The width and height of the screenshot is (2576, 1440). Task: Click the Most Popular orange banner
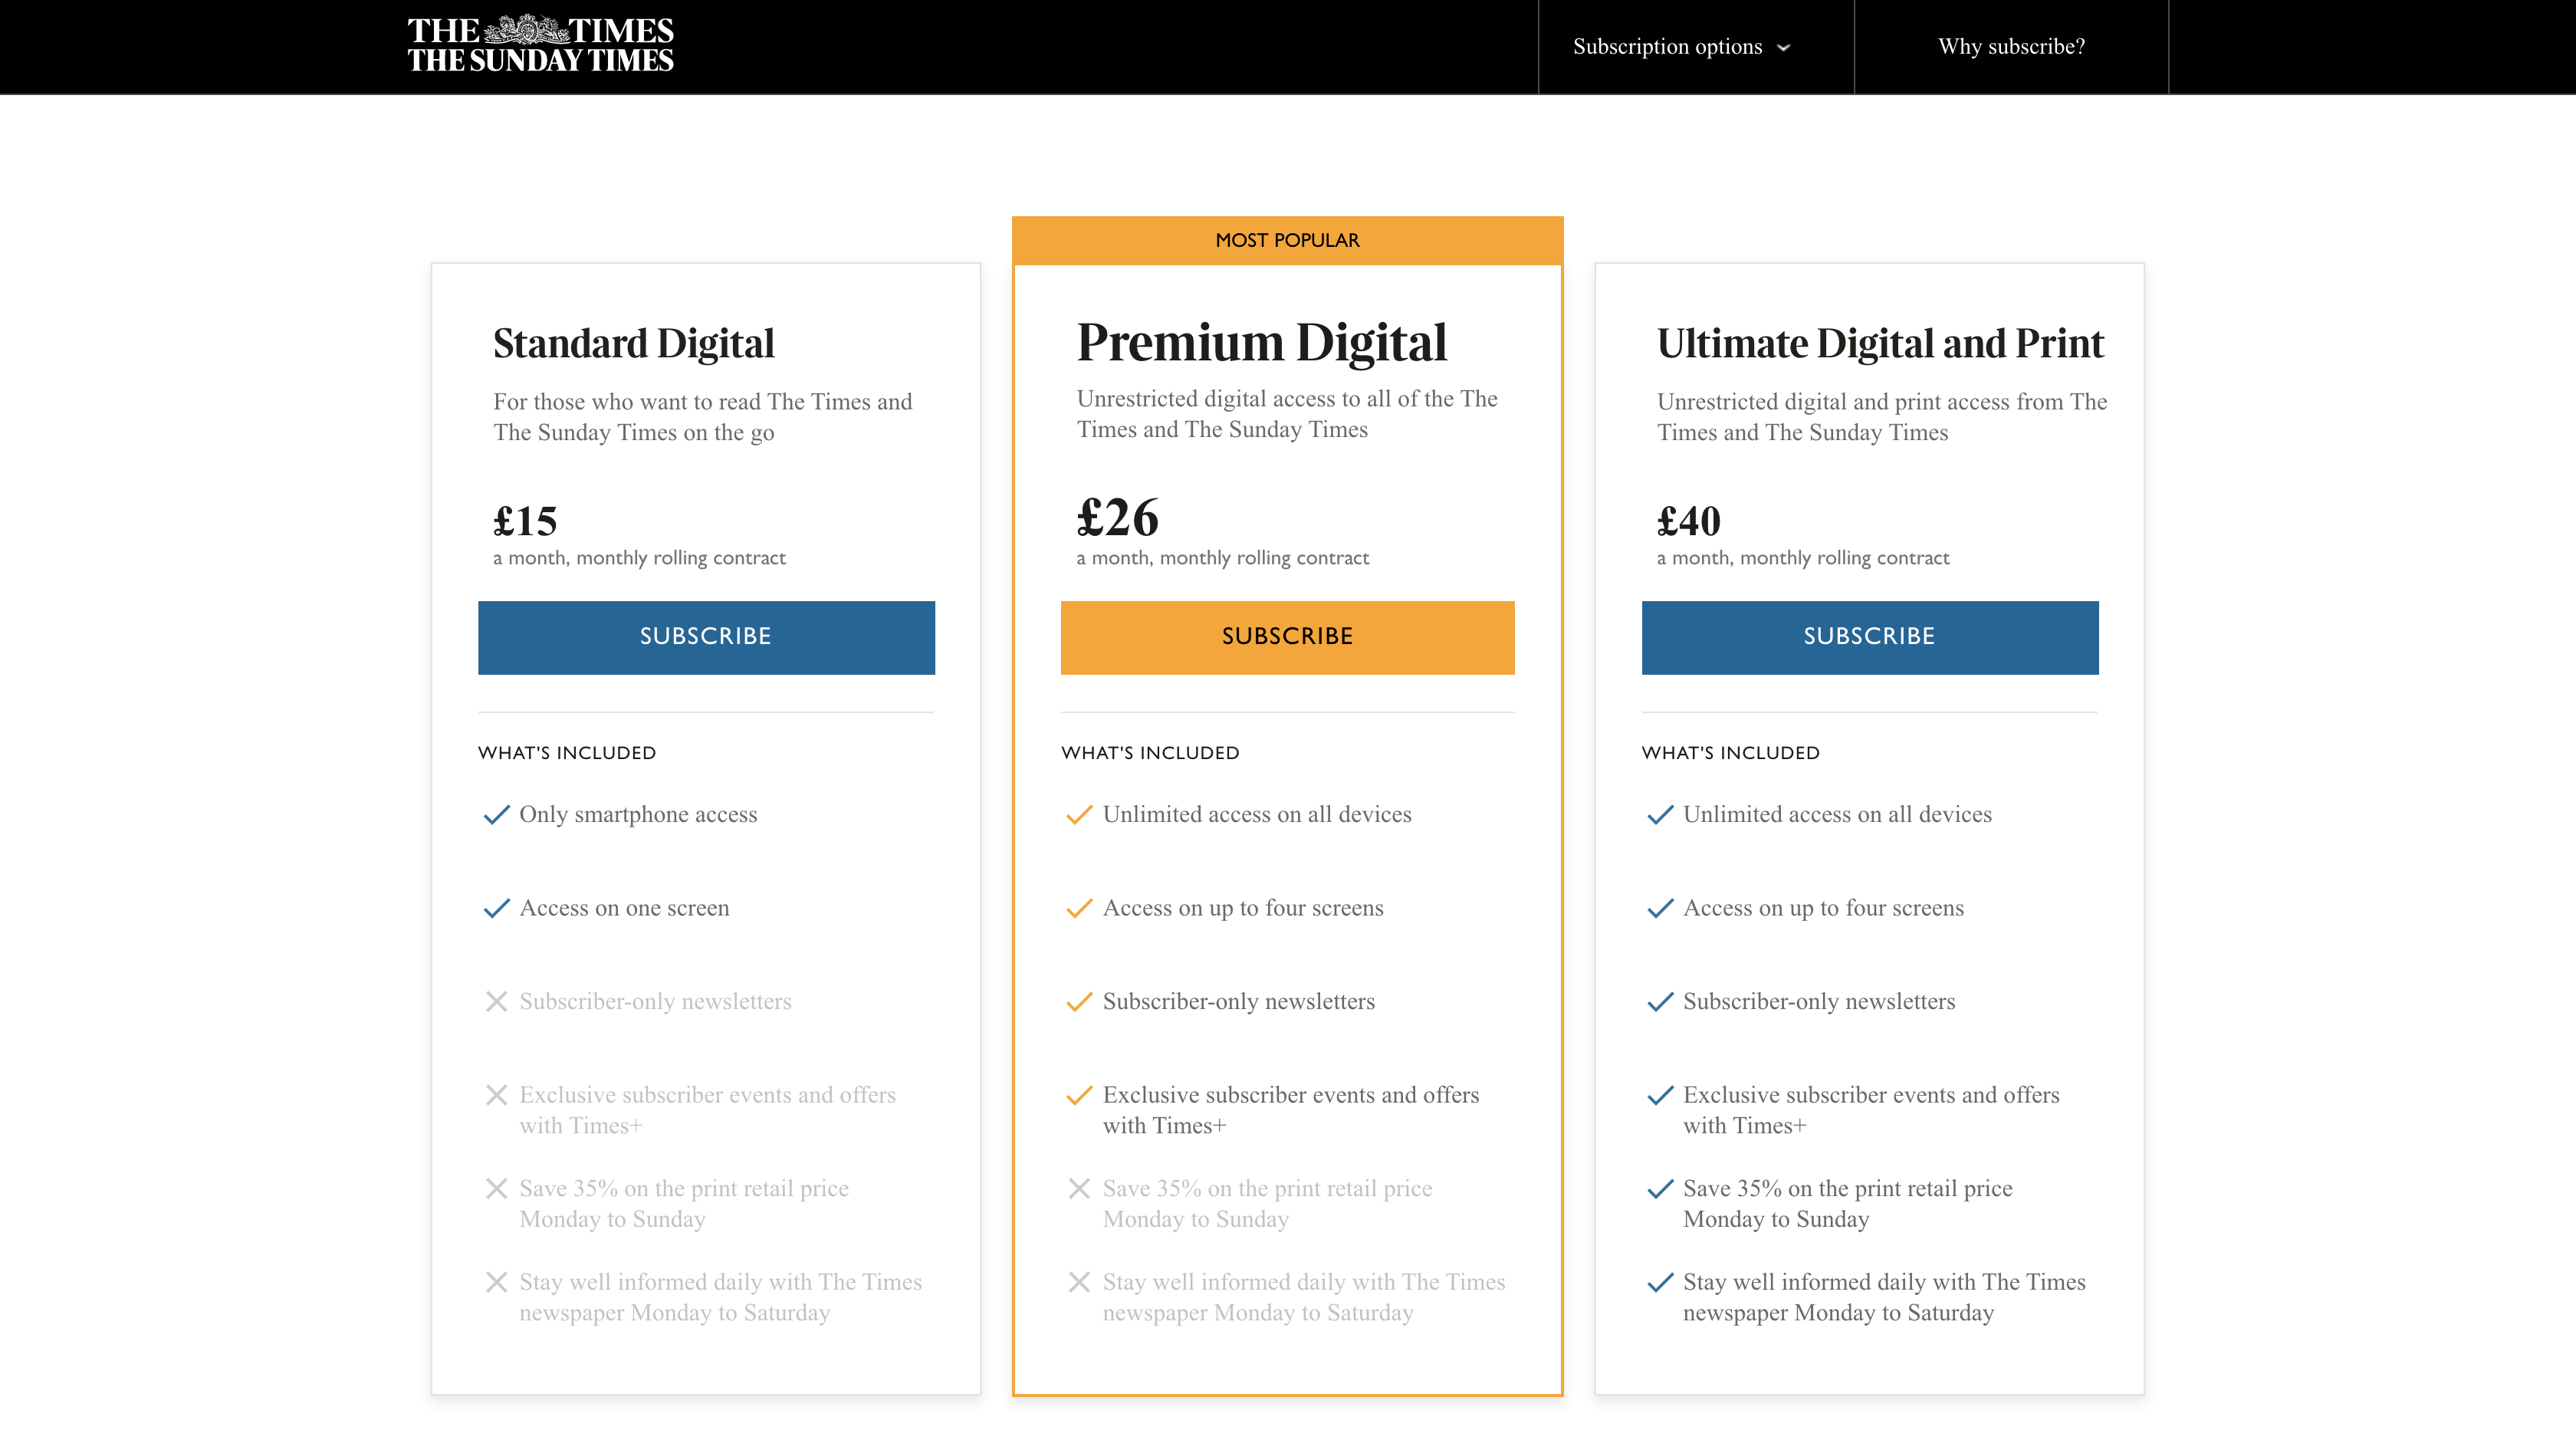point(1287,240)
